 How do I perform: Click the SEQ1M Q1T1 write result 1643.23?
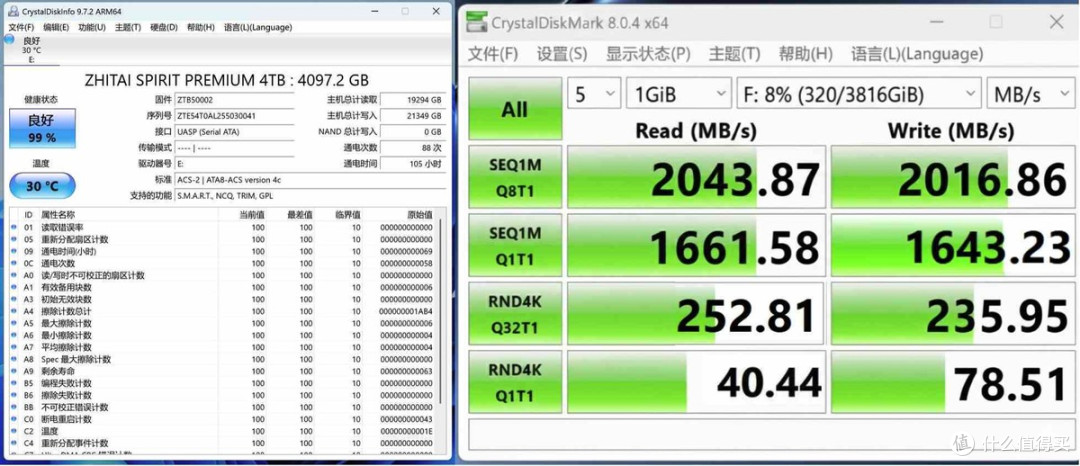(953, 245)
